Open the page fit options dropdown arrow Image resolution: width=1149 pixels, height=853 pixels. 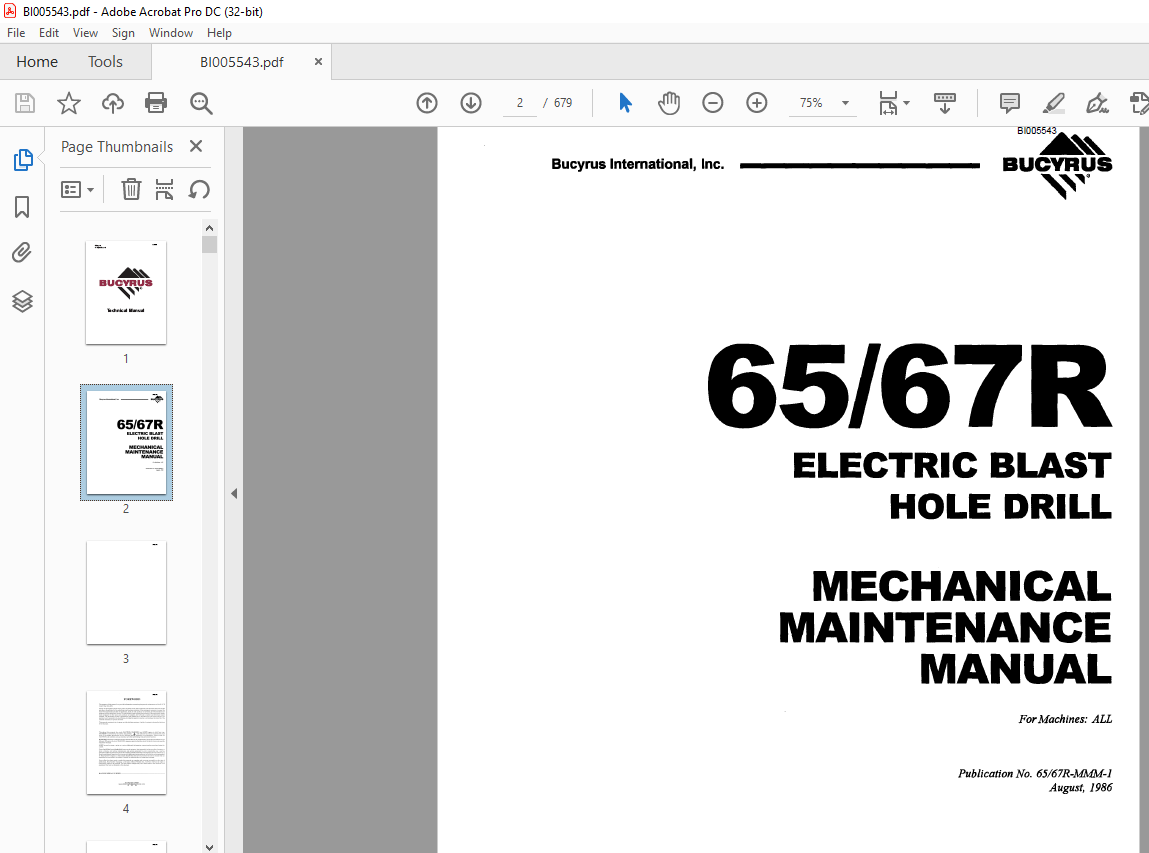906,103
